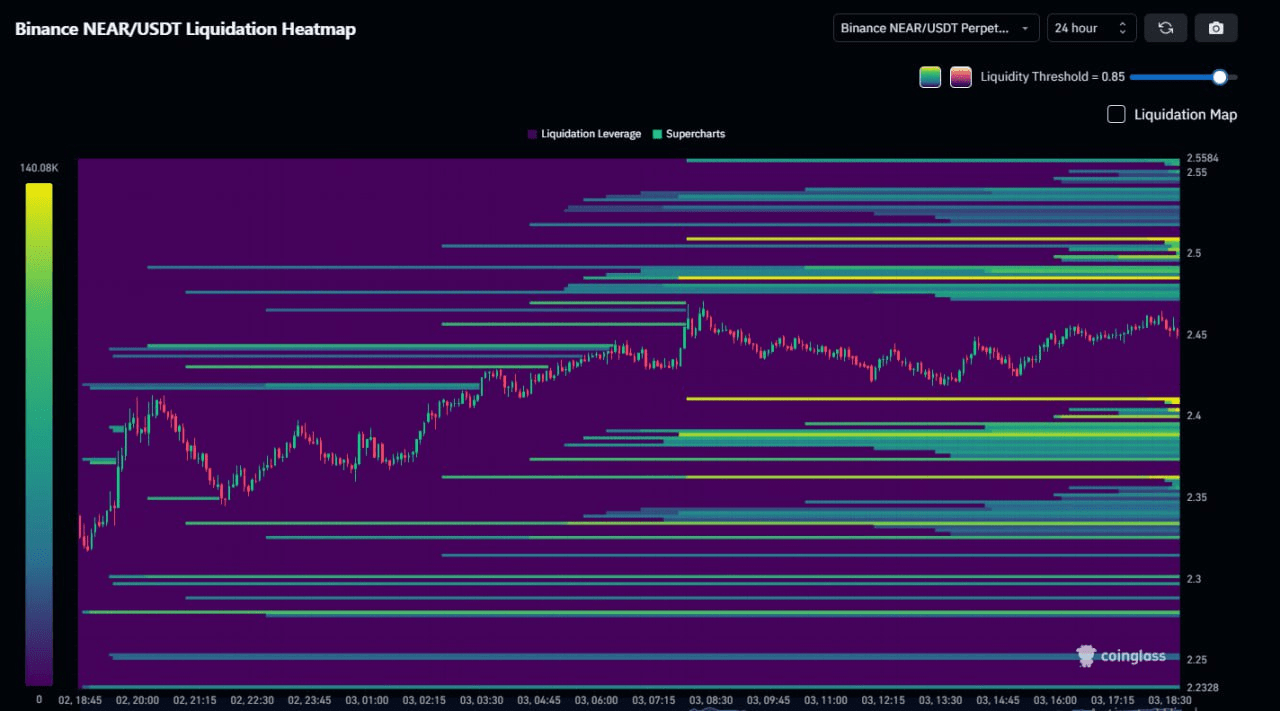
Task: Click the 03, 14:45 time axis label
Action: (998, 700)
